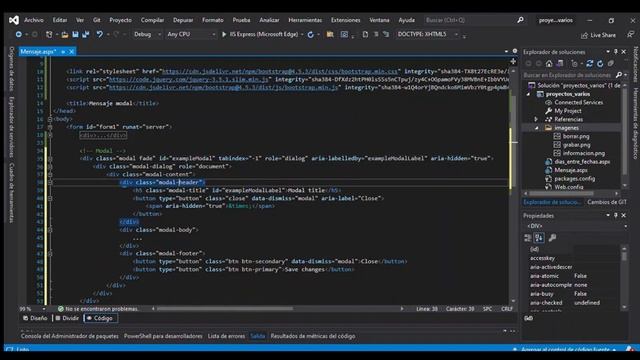640x360 pixels.
Task: Click the New Project toolbar icon
Action: pos(49,35)
